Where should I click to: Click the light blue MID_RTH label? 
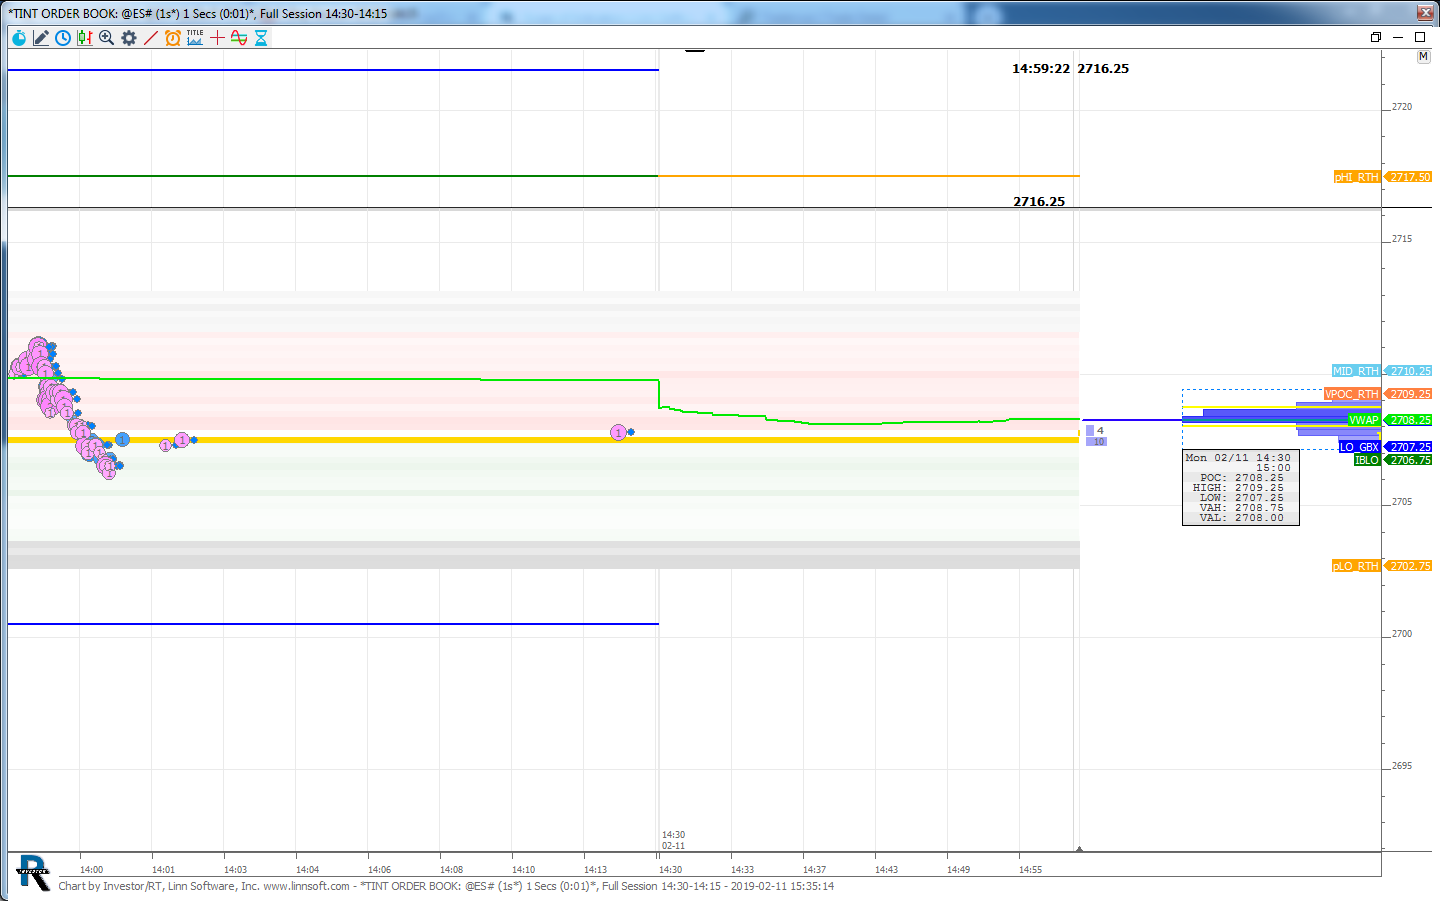click(x=1355, y=371)
